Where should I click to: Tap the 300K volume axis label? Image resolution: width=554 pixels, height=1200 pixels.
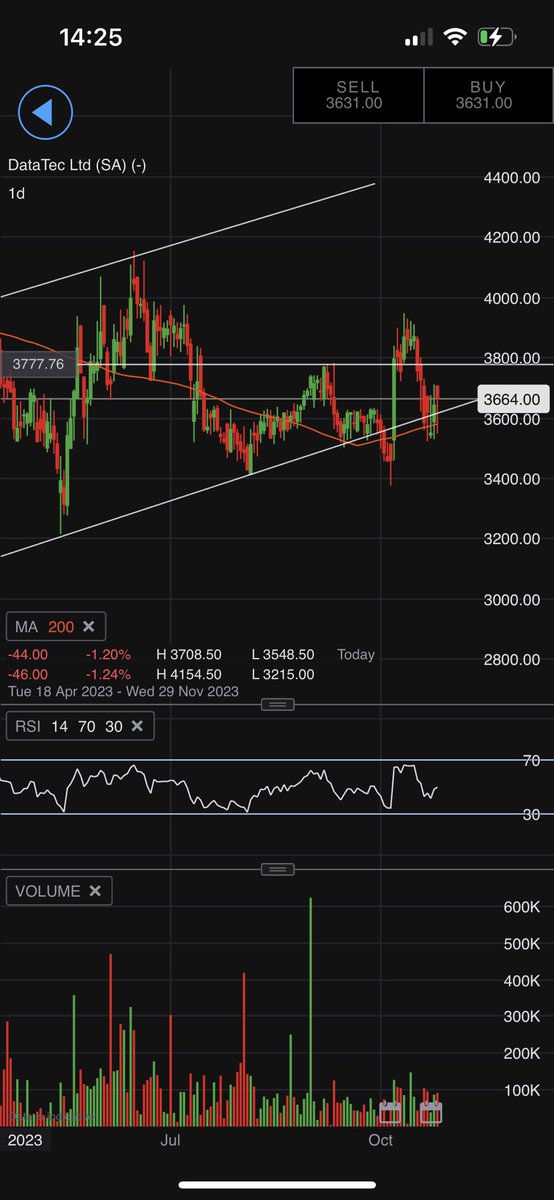click(520, 1017)
